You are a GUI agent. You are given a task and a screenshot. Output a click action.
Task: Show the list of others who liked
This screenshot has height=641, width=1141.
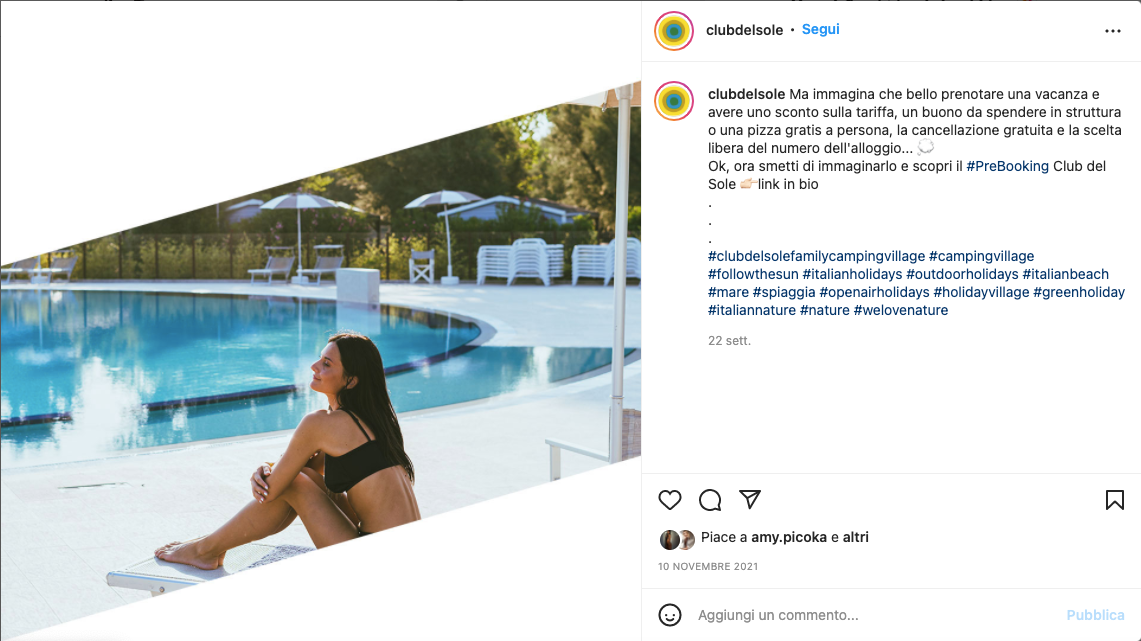pyautogui.click(x=856, y=537)
